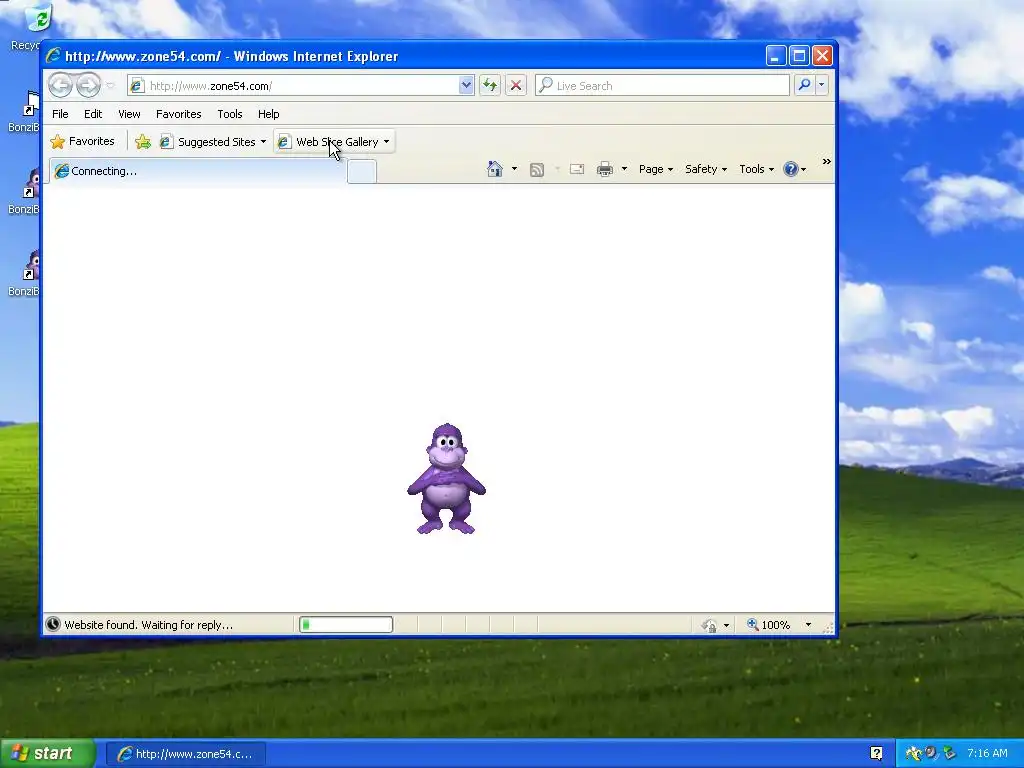Image resolution: width=1024 pixels, height=768 pixels.
Task: Expand the command bar overflow chevron
Action: [x=827, y=161]
